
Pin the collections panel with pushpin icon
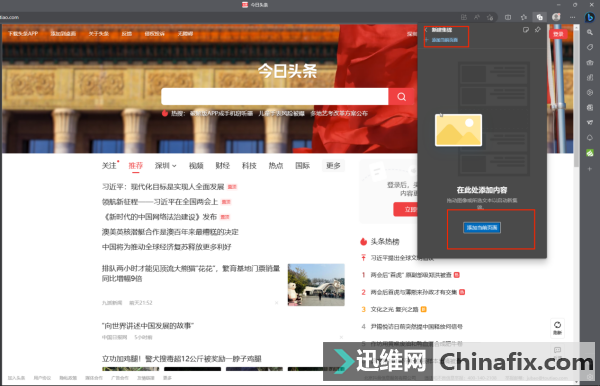pyautogui.click(x=538, y=30)
